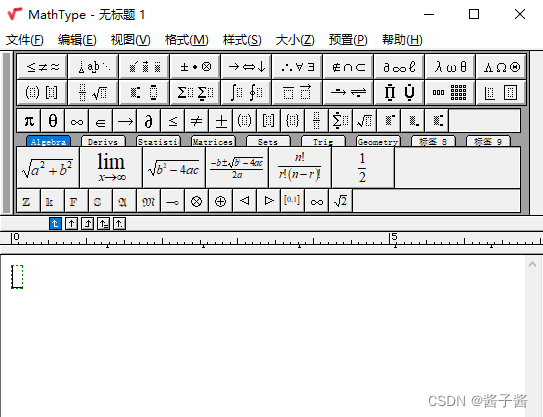The width and height of the screenshot is (543, 417).
Task: Open the box templates palette
Action: click(501, 92)
